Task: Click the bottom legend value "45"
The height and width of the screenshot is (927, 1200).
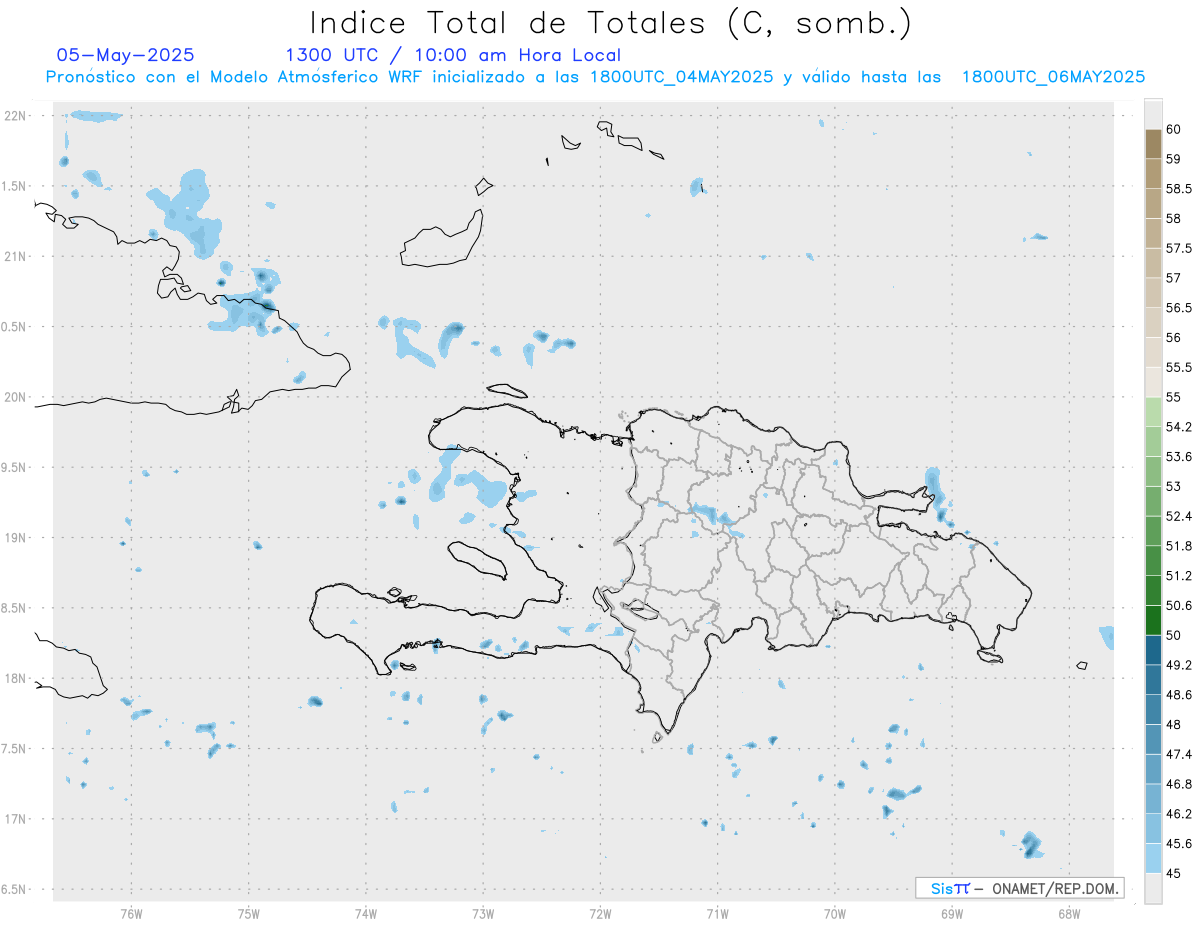Action: tap(1173, 873)
